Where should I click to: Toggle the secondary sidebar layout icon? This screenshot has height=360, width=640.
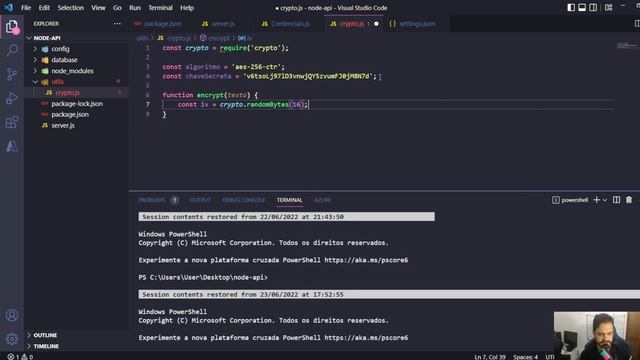click(593, 8)
